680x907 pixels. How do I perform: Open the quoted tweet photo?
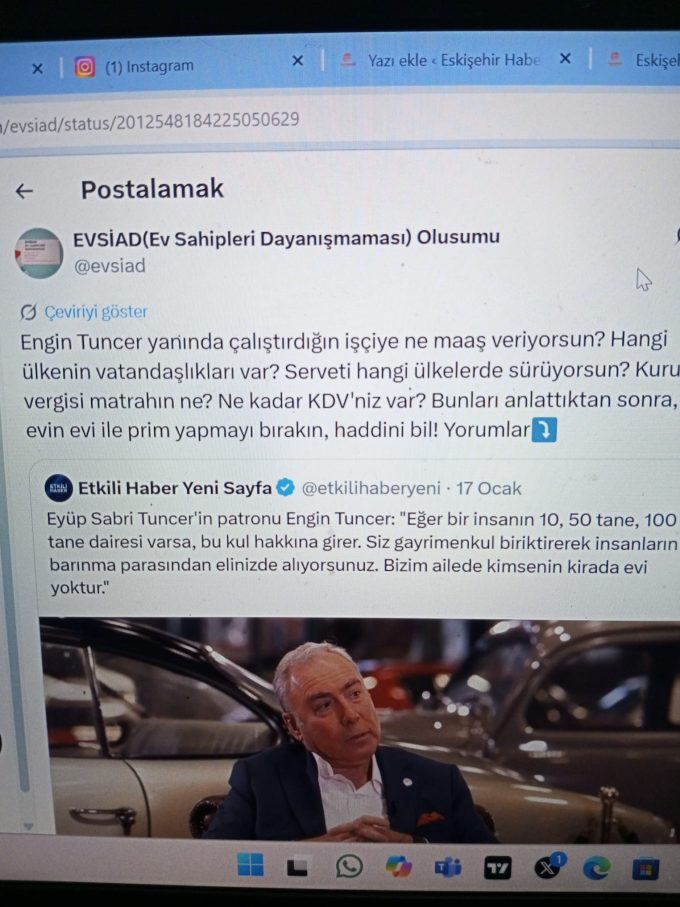359,728
